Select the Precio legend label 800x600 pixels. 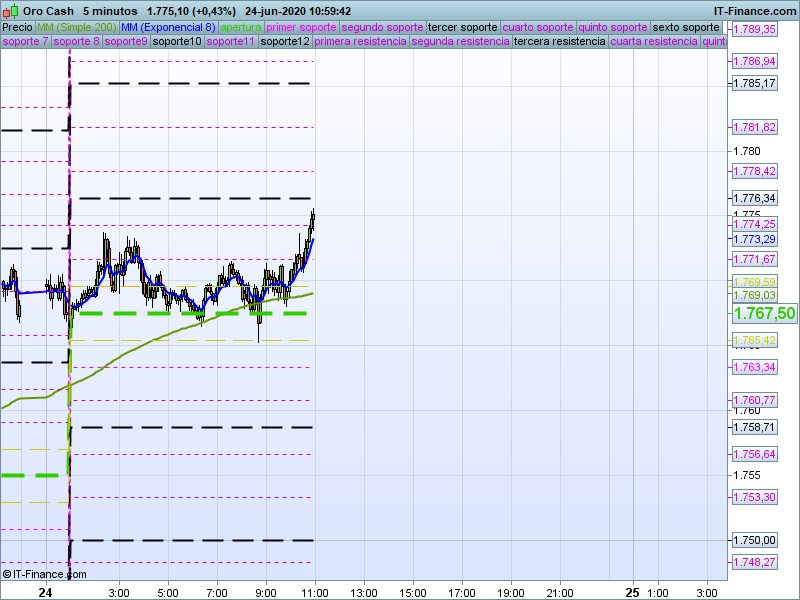pyautogui.click(x=17, y=27)
